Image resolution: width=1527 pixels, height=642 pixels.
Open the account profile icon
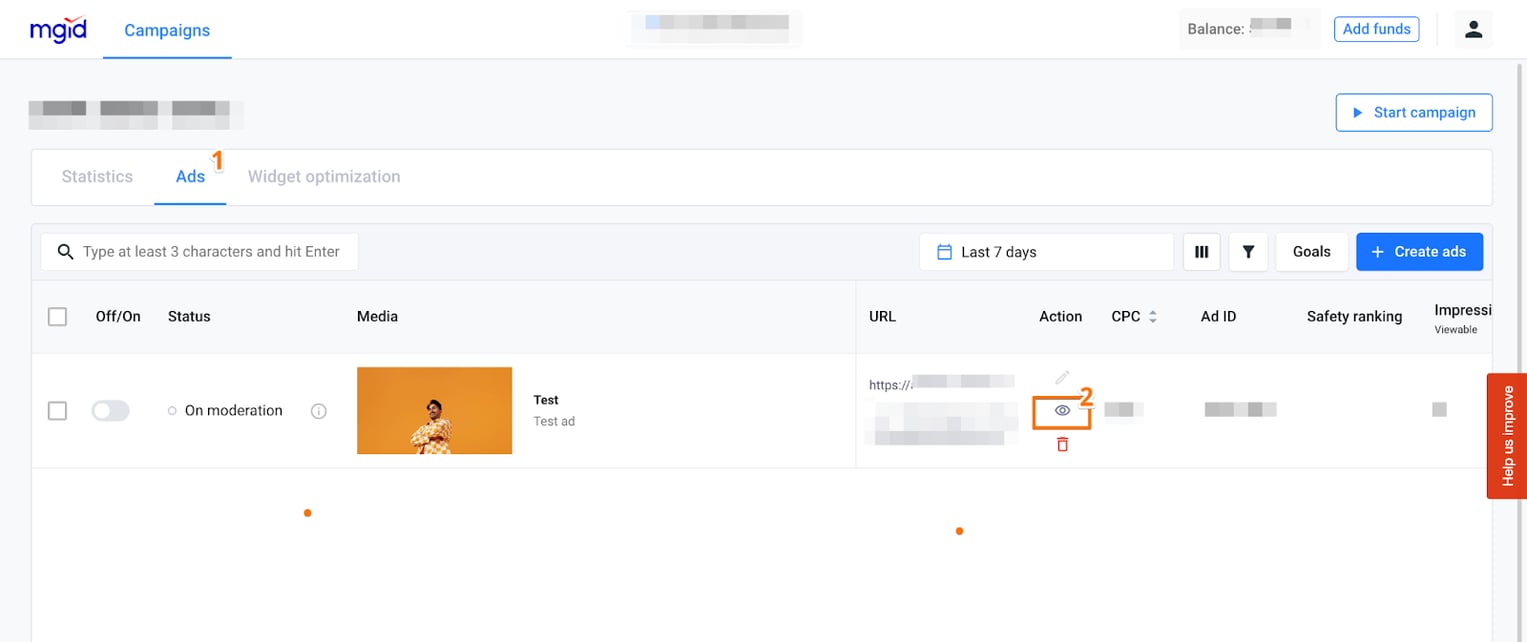pos(1473,29)
